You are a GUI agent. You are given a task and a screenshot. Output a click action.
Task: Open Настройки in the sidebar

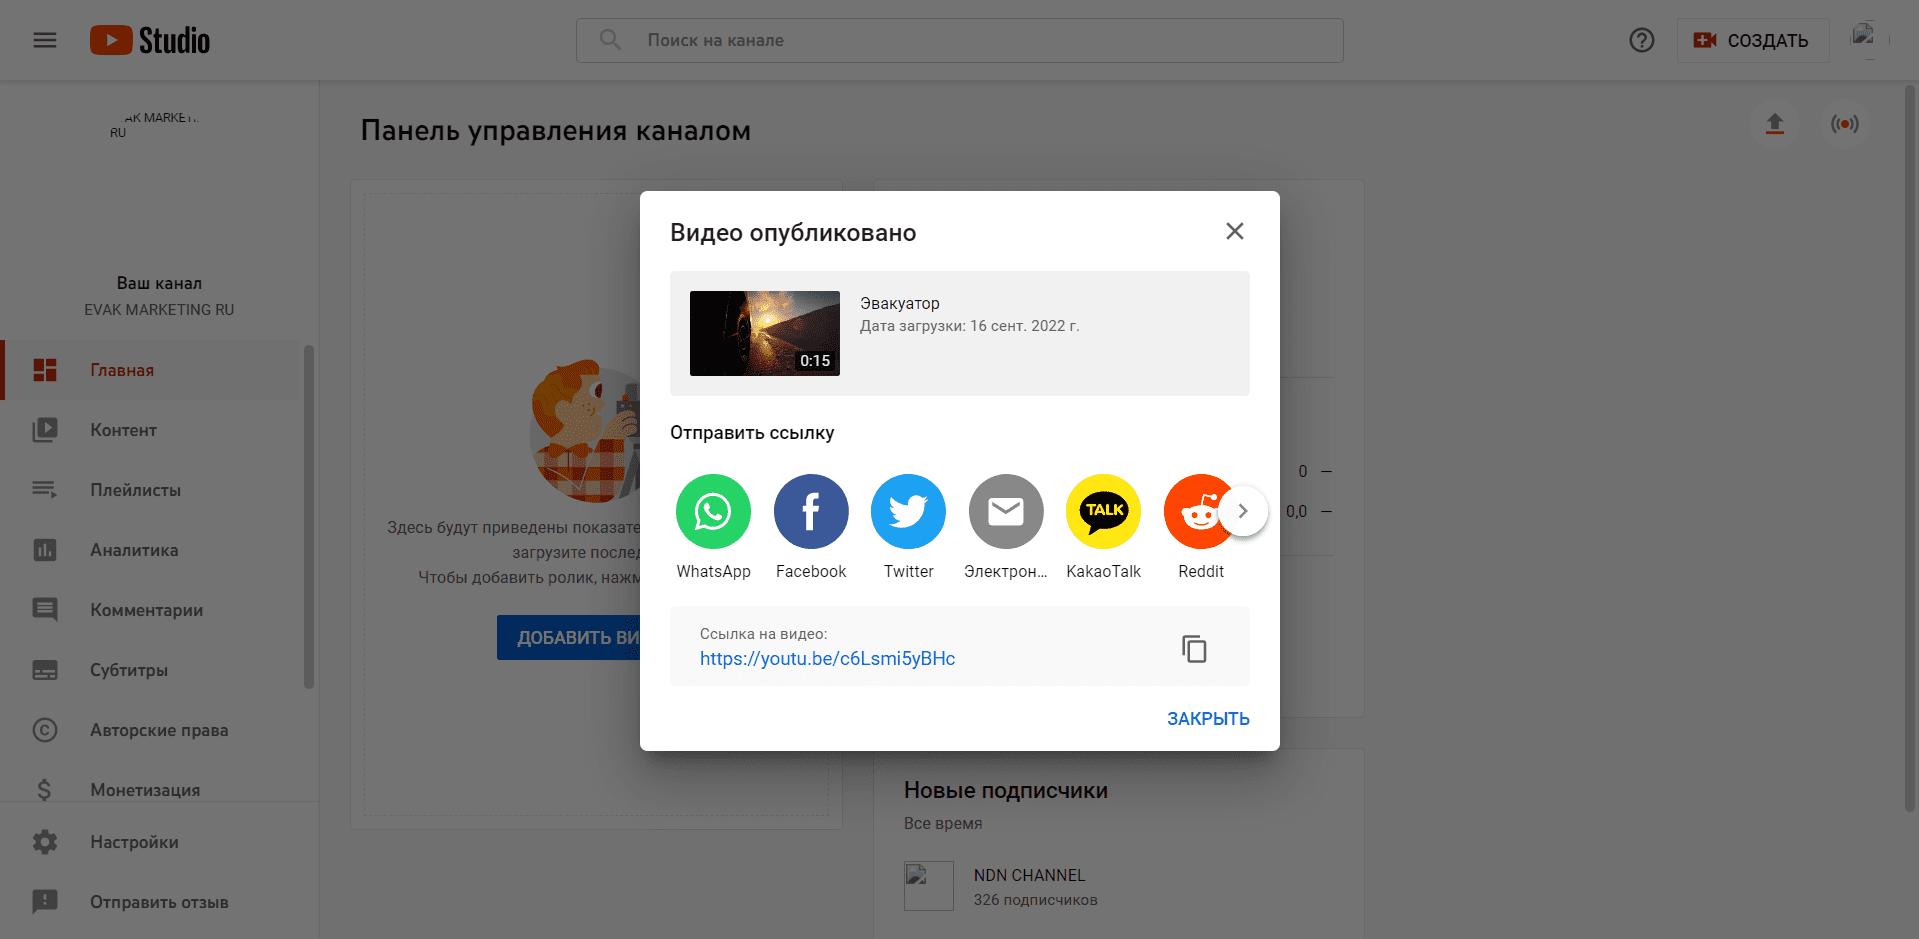click(159, 842)
